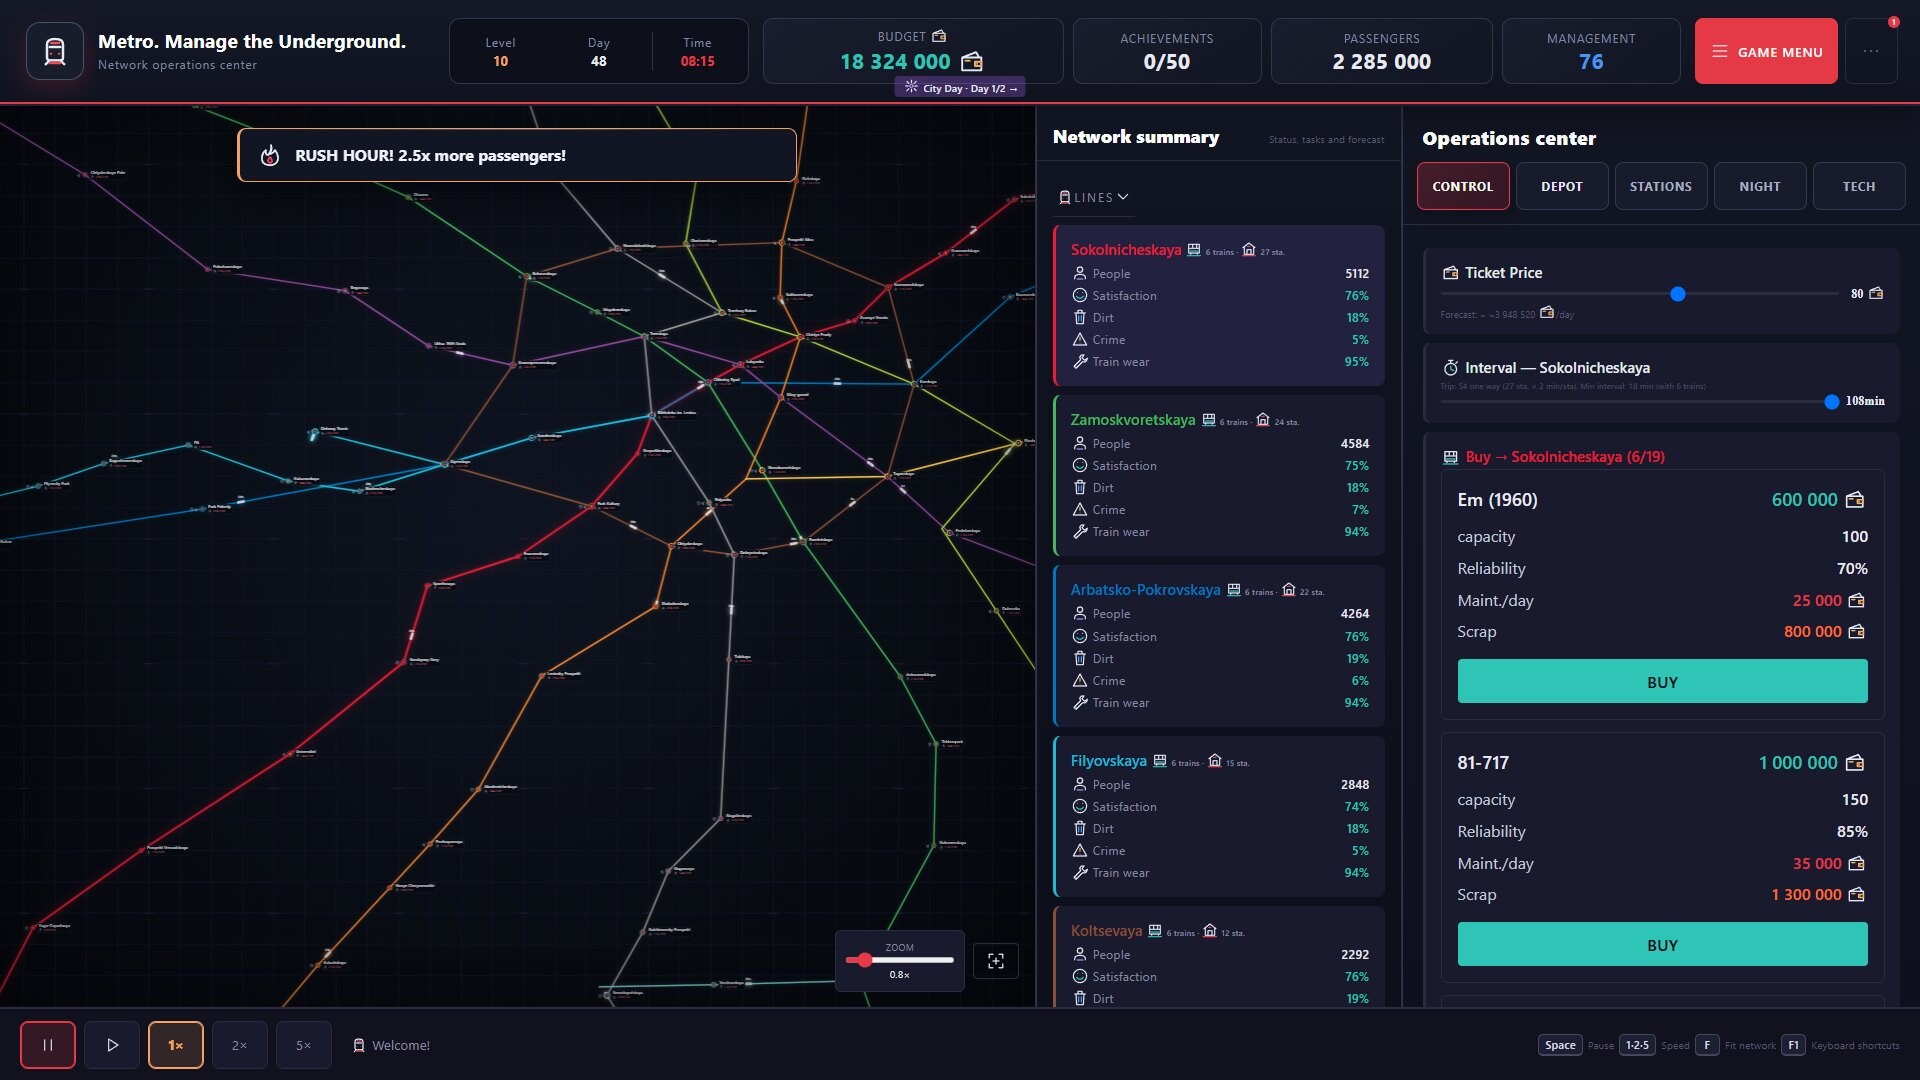Switch to the CONTROL tab
This screenshot has width=1920, height=1080.
[1463, 186]
